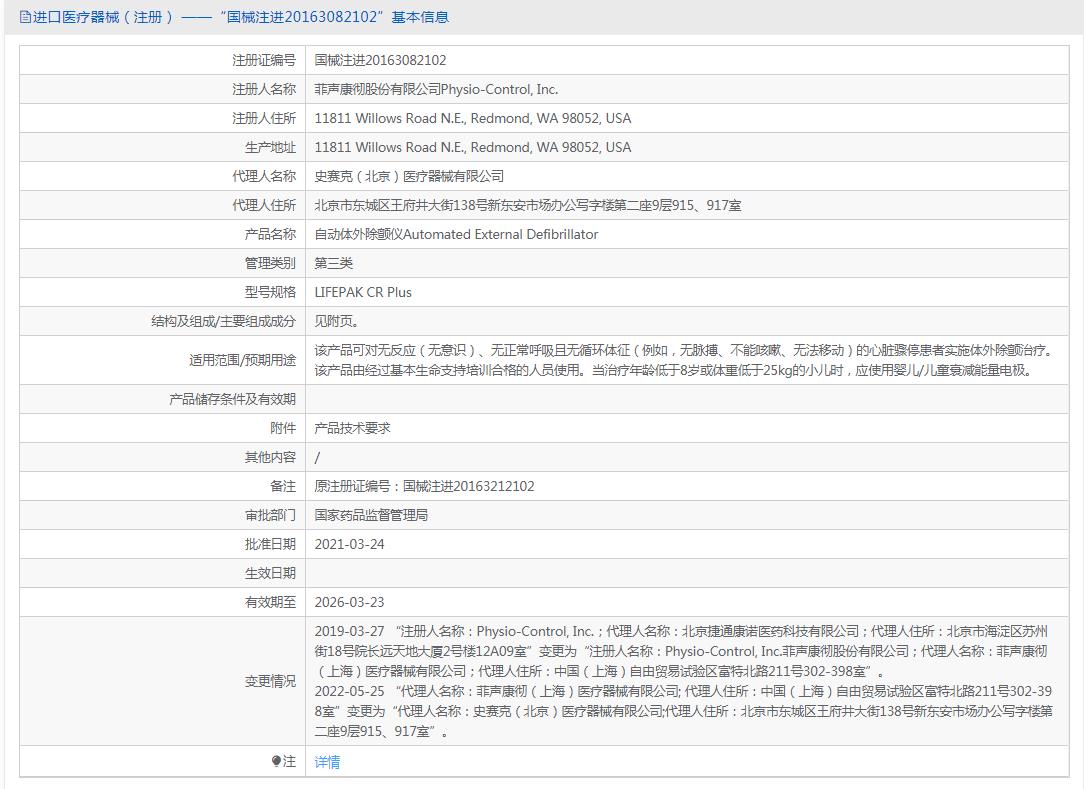This screenshot has width=1084, height=789.
Task: Select the 2022-05-25 change record entry
Action: tap(684, 711)
